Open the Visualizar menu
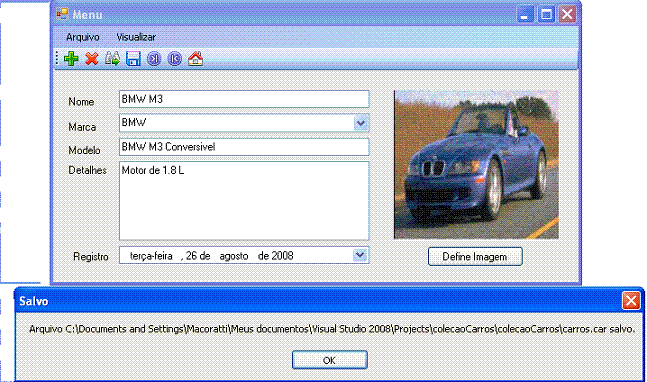This screenshot has height=382, width=647. pos(136,37)
